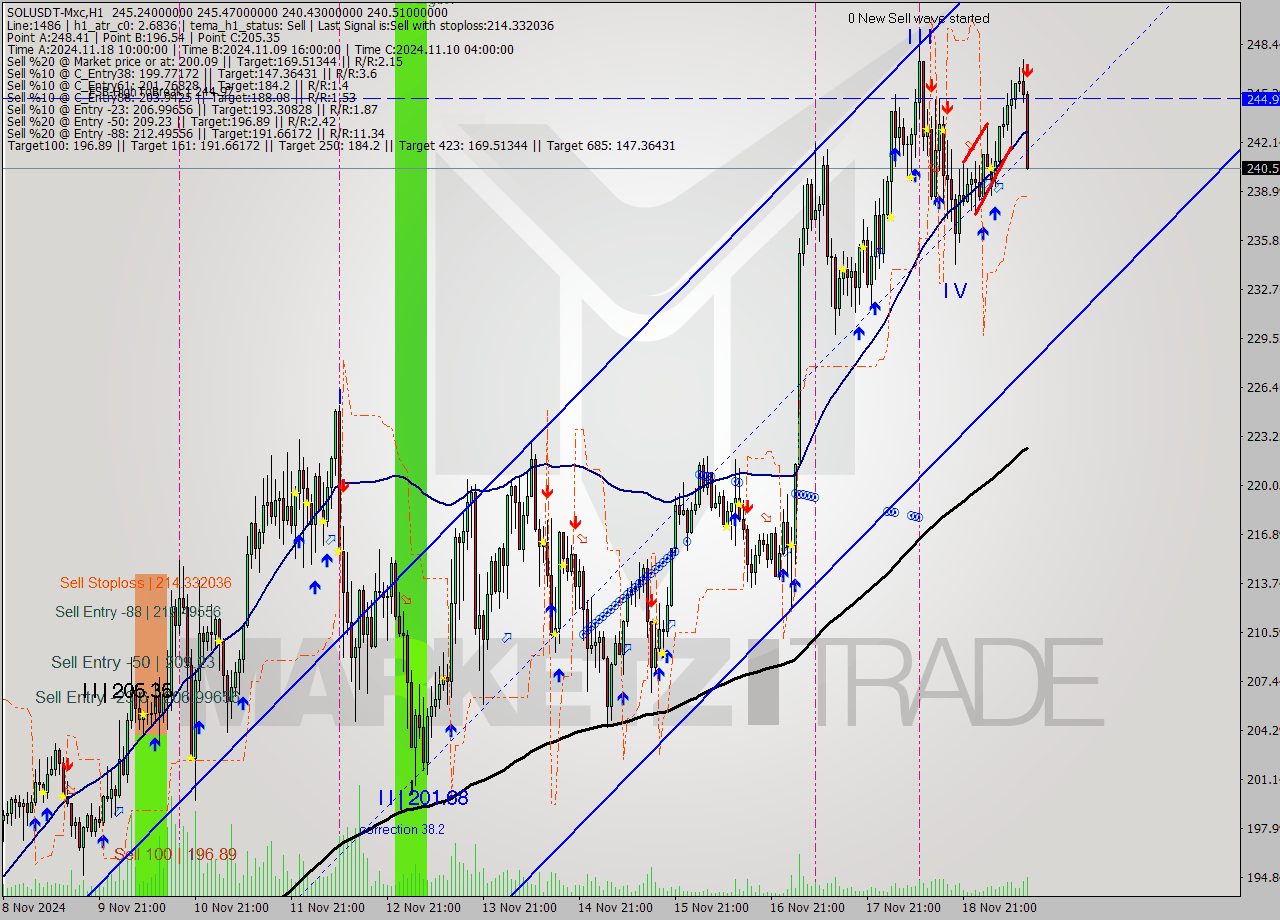Click the 'Sell 100 | 196.89' label
1280x920 pixels.
pos(175,854)
